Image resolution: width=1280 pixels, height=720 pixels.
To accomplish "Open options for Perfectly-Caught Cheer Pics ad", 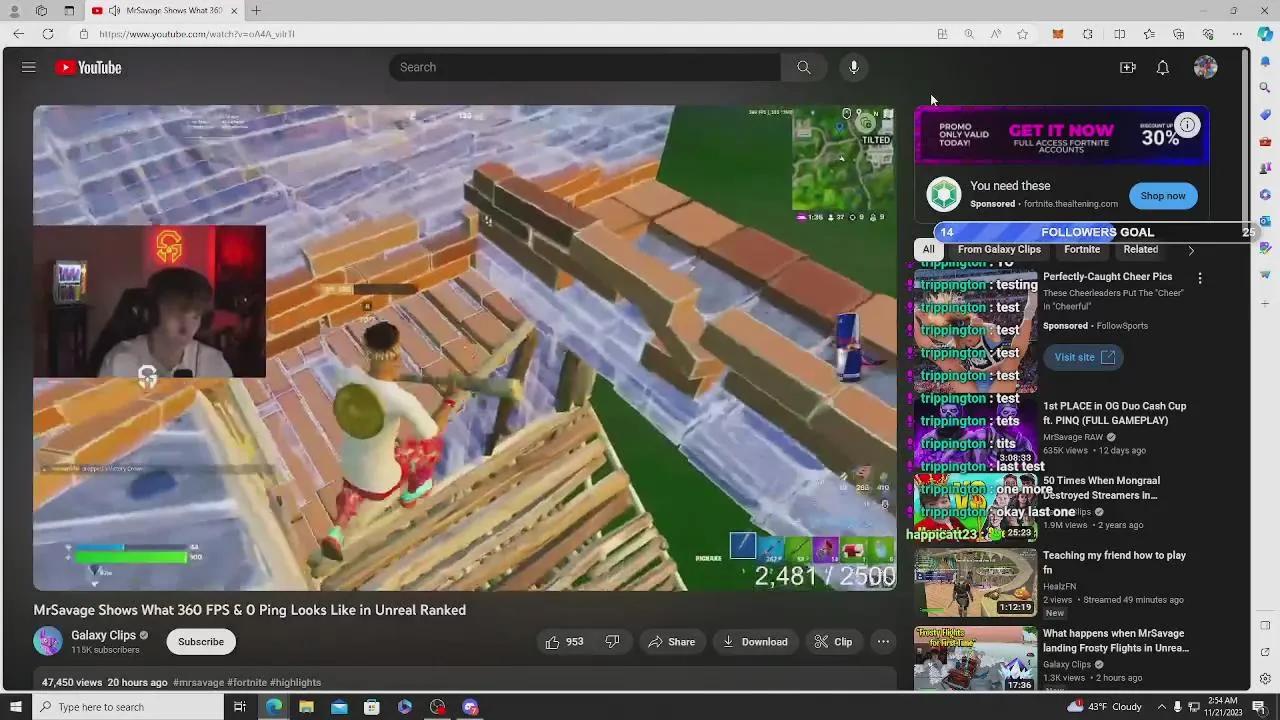I will [x=1200, y=278].
